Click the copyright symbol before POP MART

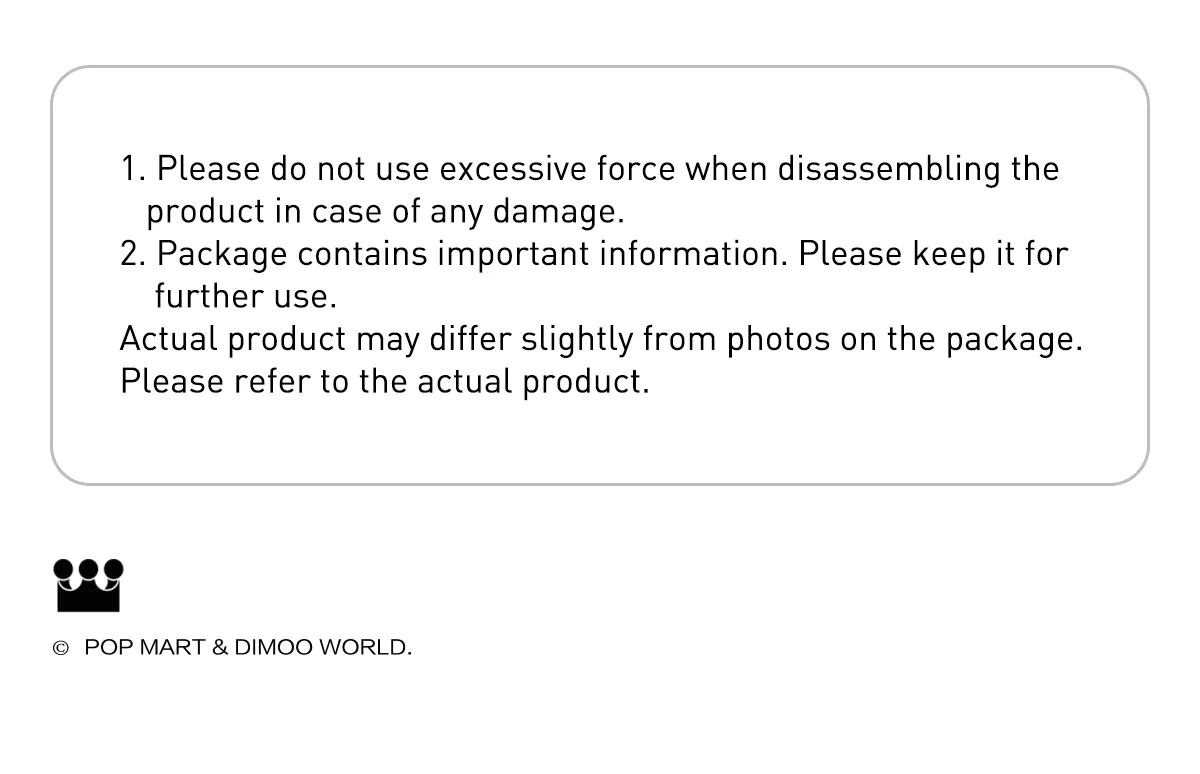[61, 648]
